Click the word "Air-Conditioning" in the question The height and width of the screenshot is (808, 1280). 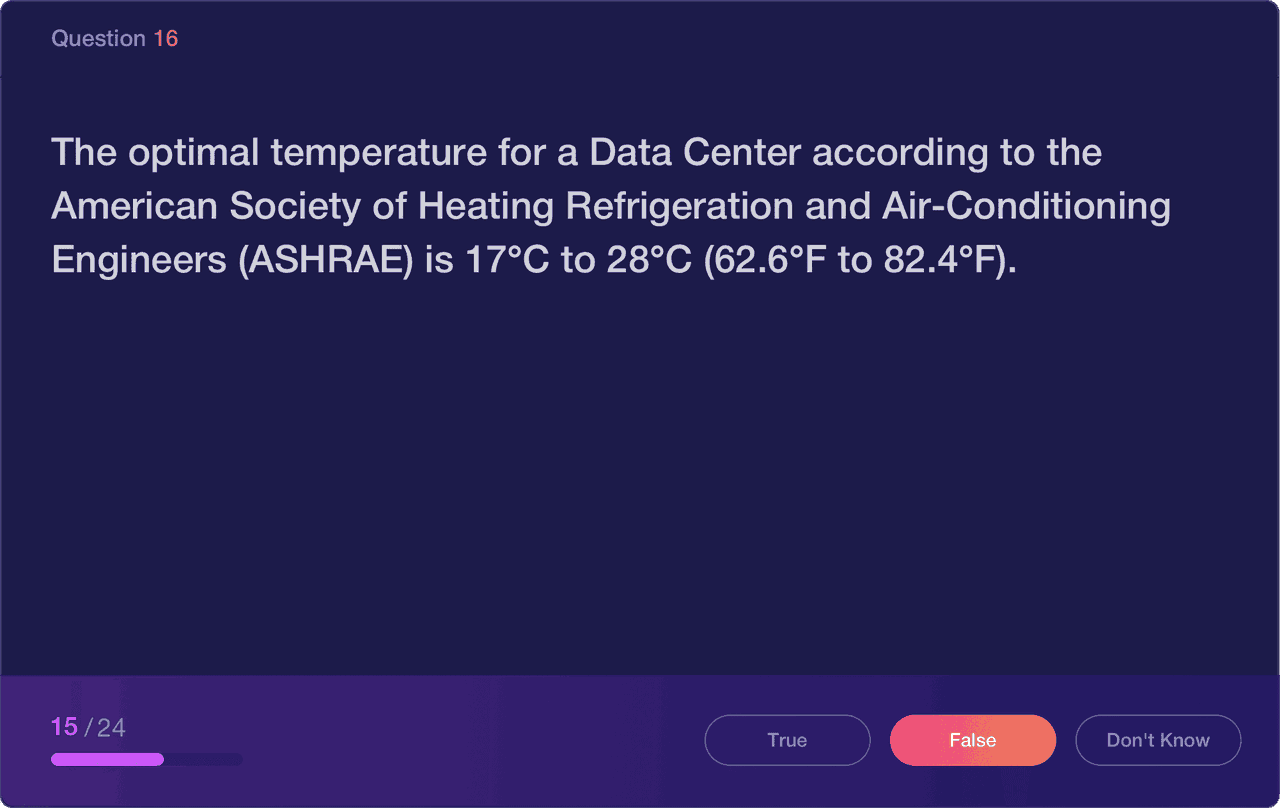coord(1026,206)
